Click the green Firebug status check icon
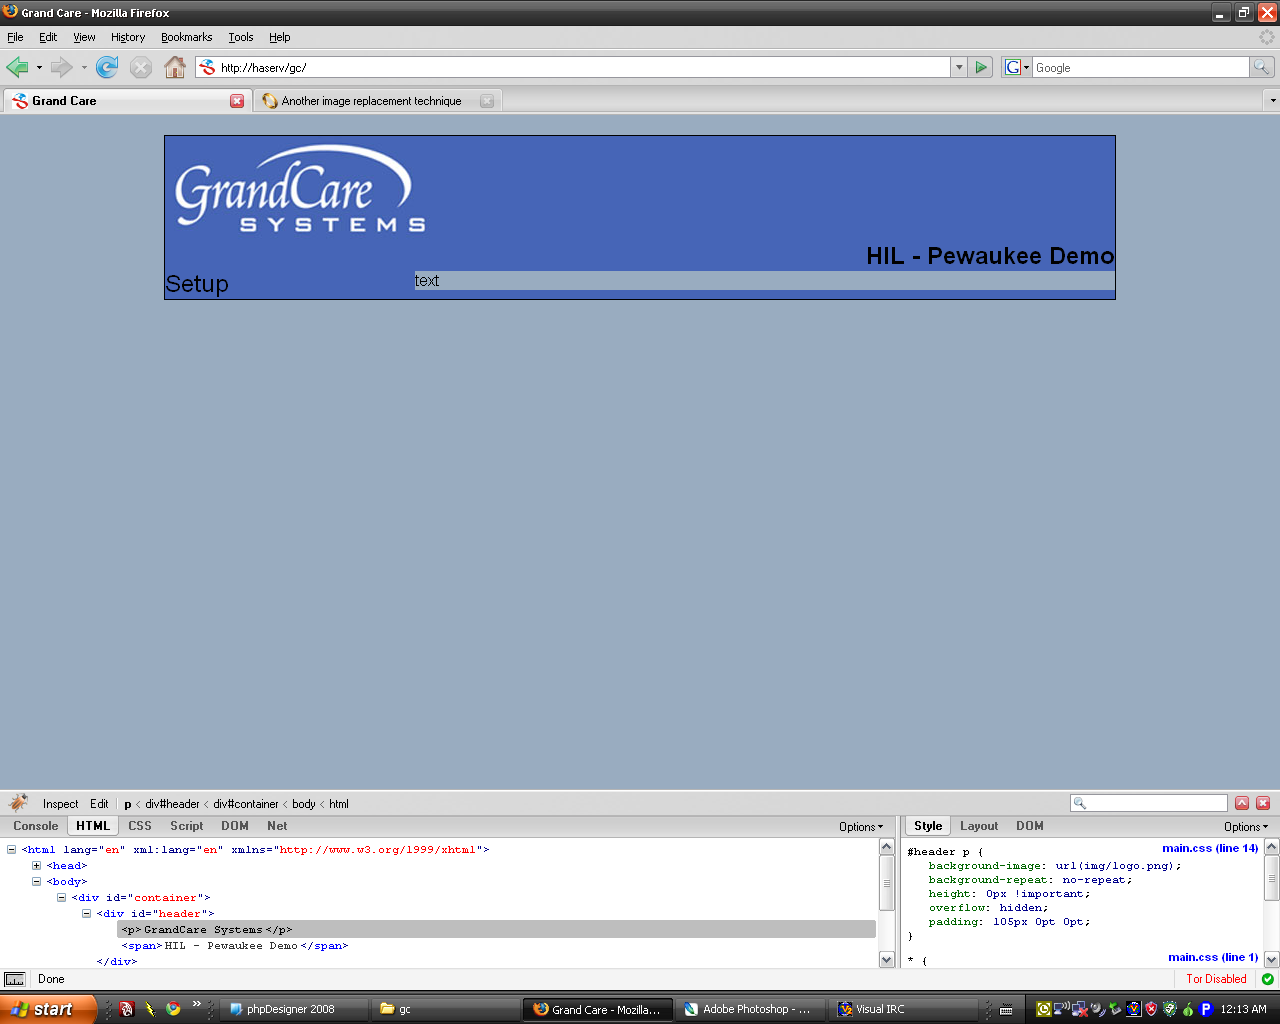The height and width of the screenshot is (1024, 1280). pyautogui.click(x=1268, y=979)
